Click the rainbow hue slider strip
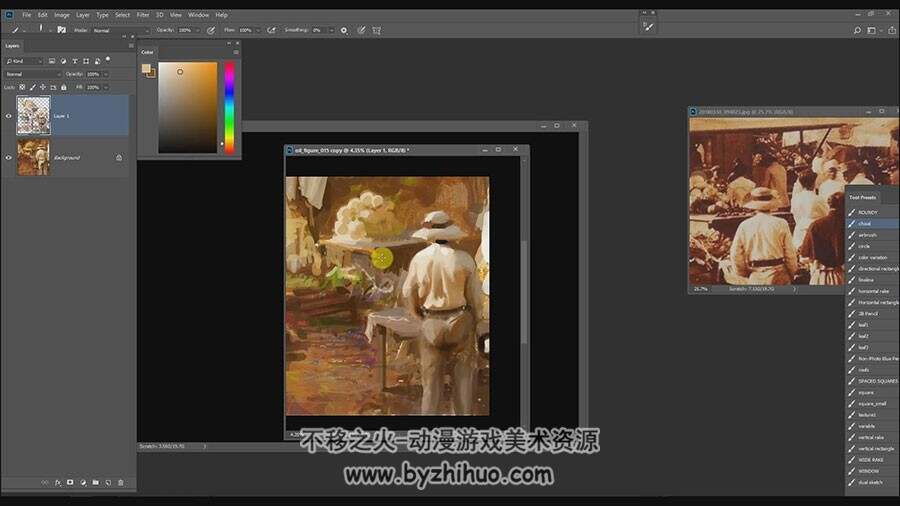 click(x=229, y=107)
